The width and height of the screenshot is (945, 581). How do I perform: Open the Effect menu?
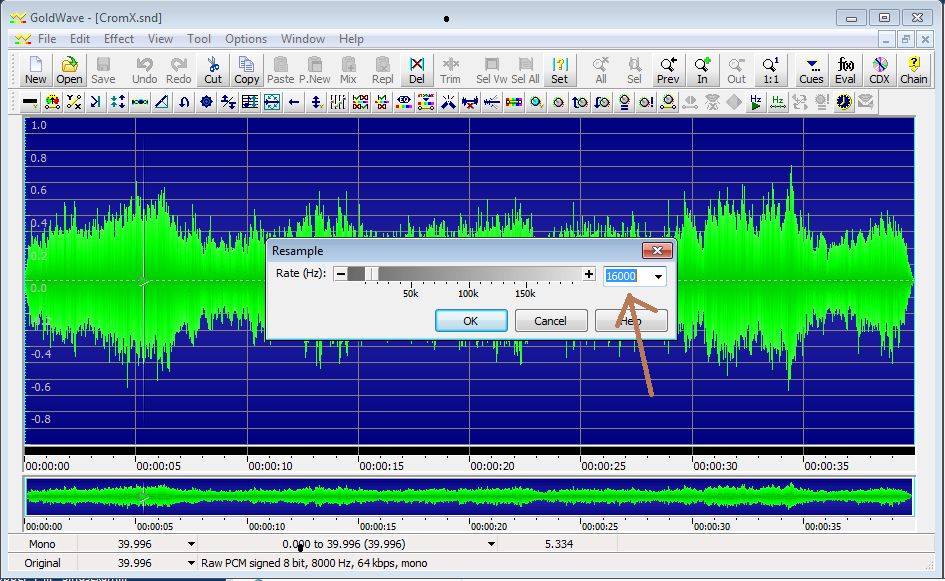tap(119, 39)
